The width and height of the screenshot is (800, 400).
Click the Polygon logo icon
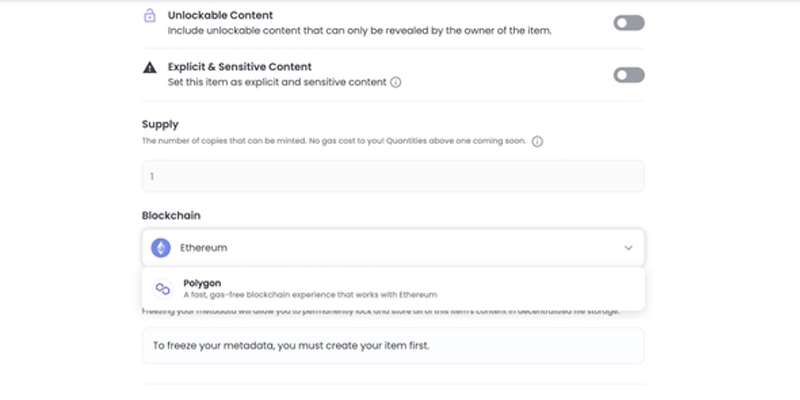click(x=163, y=289)
